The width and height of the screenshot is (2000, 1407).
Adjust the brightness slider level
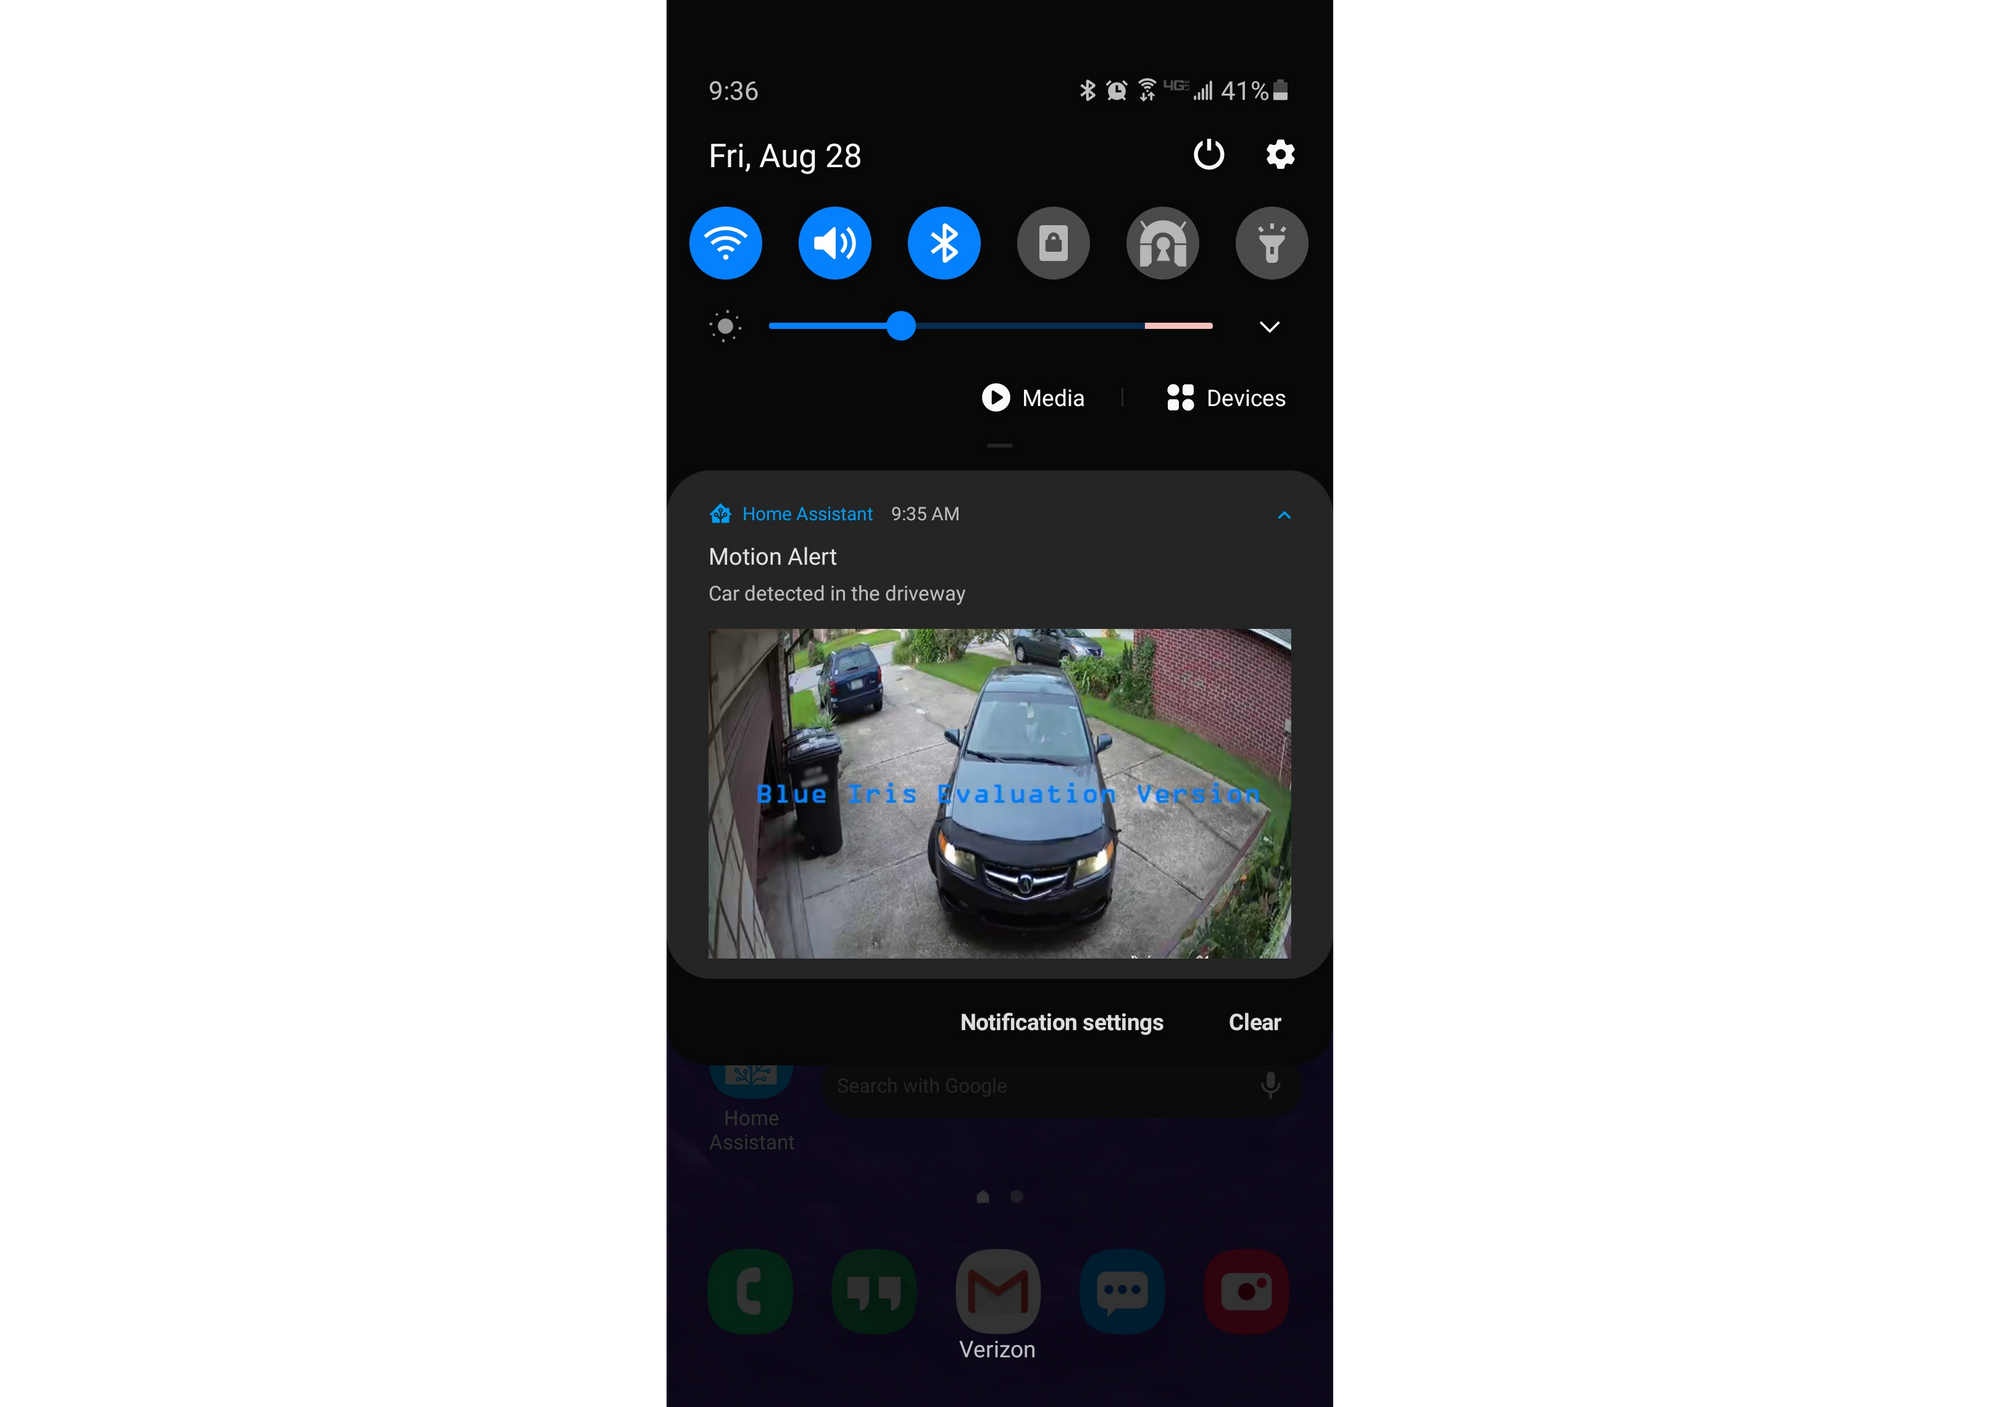coord(900,326)
